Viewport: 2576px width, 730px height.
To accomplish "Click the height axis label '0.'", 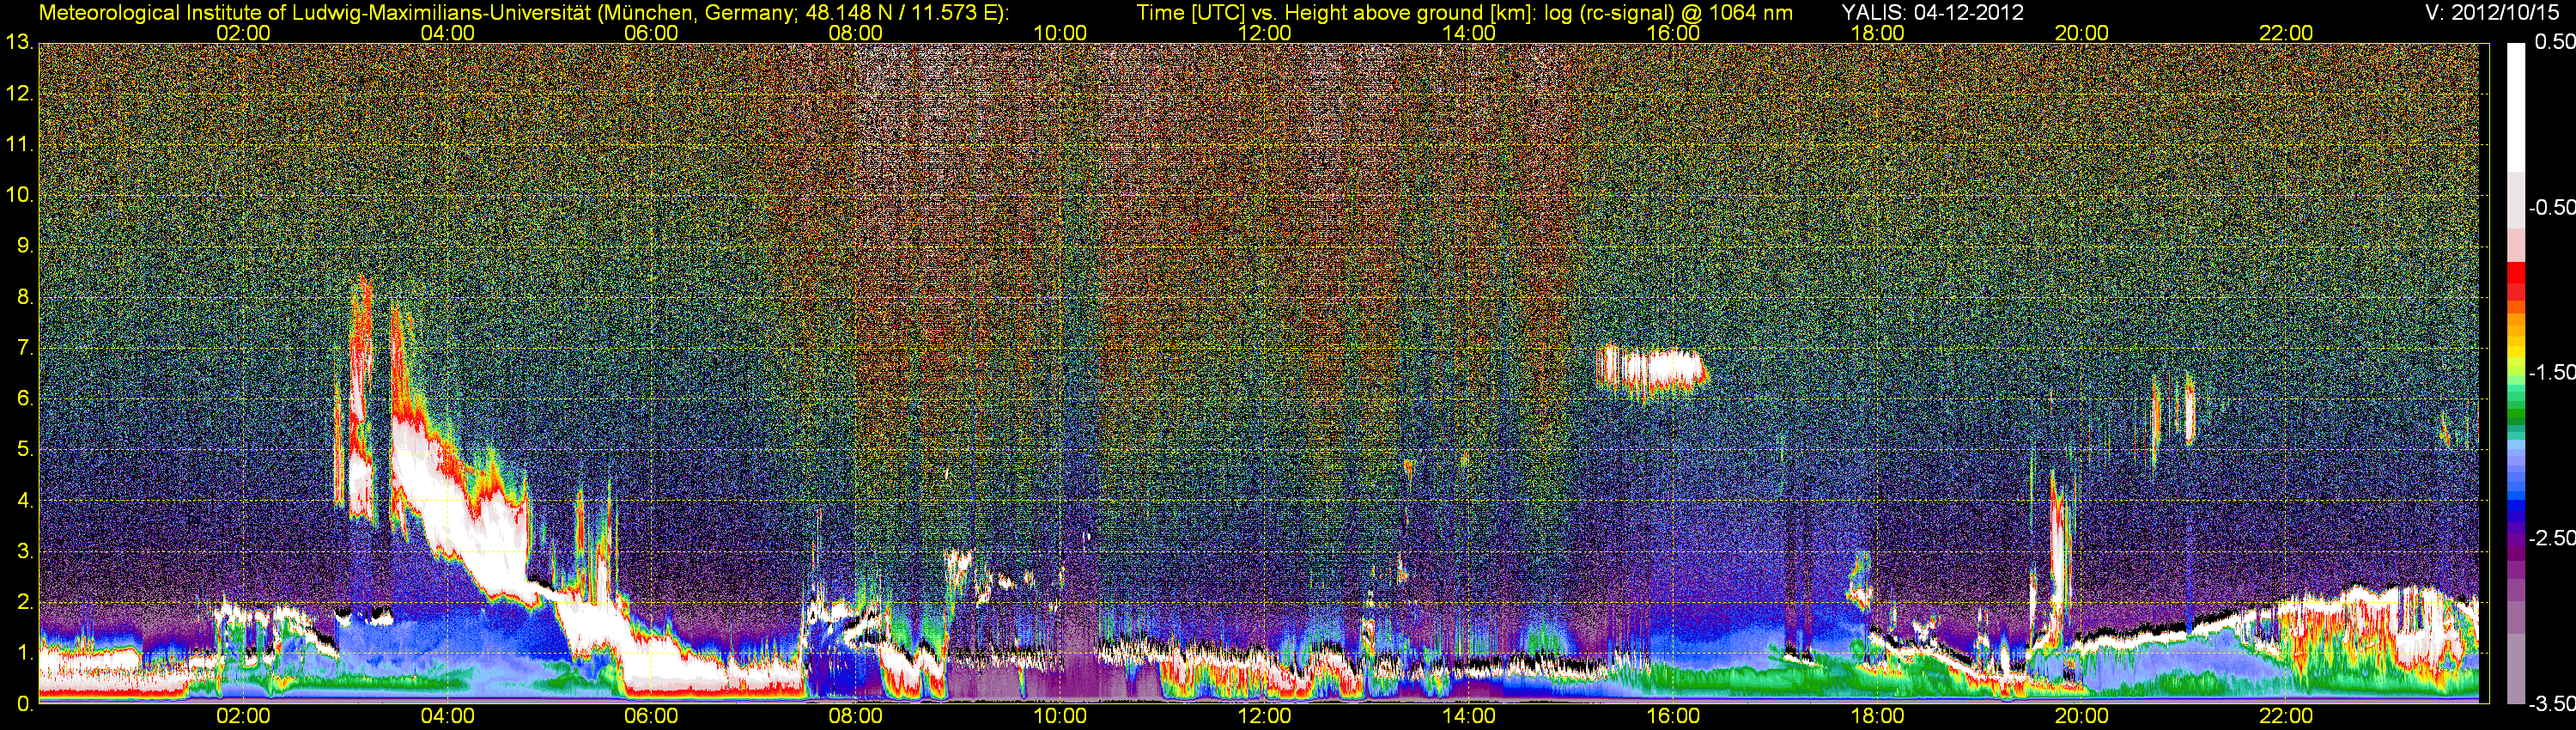I will (25, 704).
